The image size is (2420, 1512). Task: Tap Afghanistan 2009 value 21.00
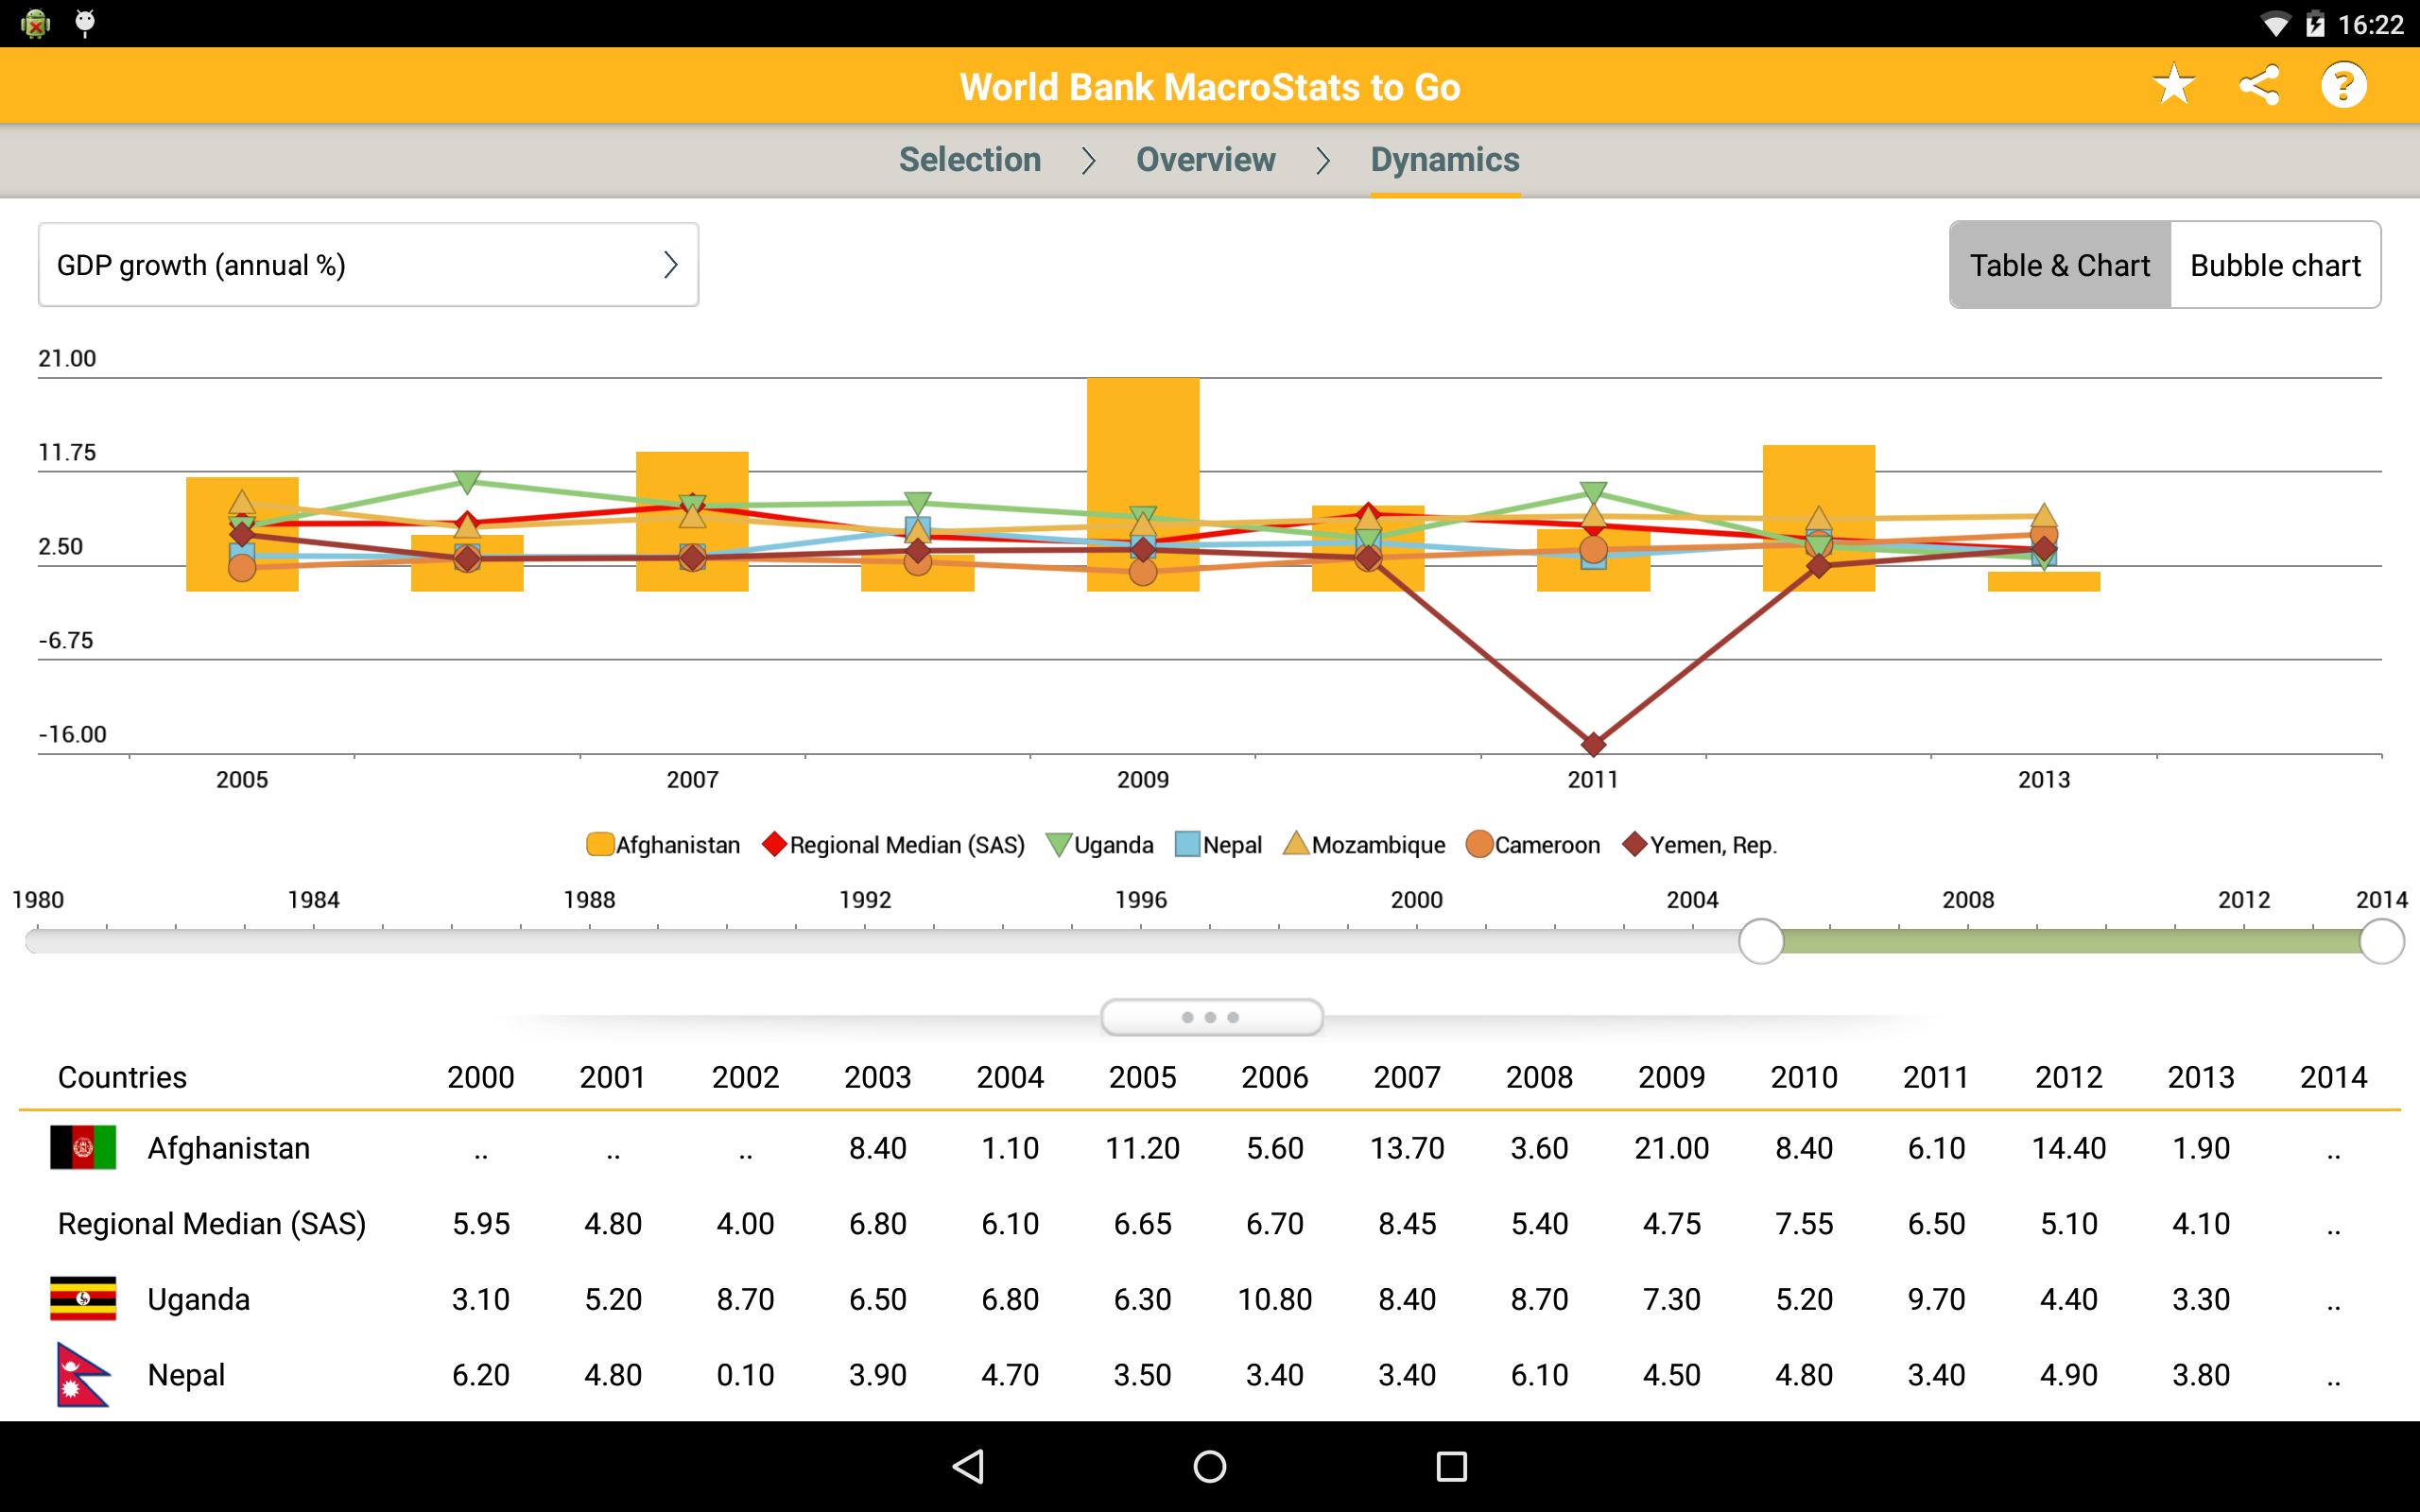point(1672,1148)
